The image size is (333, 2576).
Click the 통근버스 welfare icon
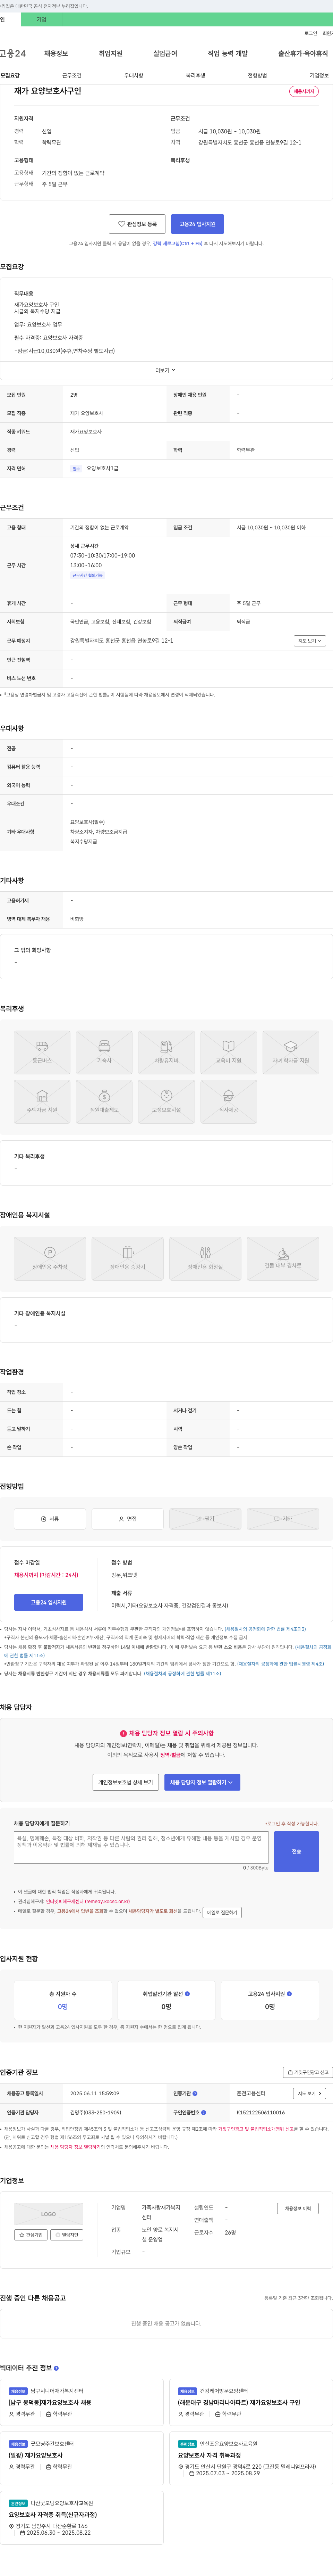coord(42,1053)
